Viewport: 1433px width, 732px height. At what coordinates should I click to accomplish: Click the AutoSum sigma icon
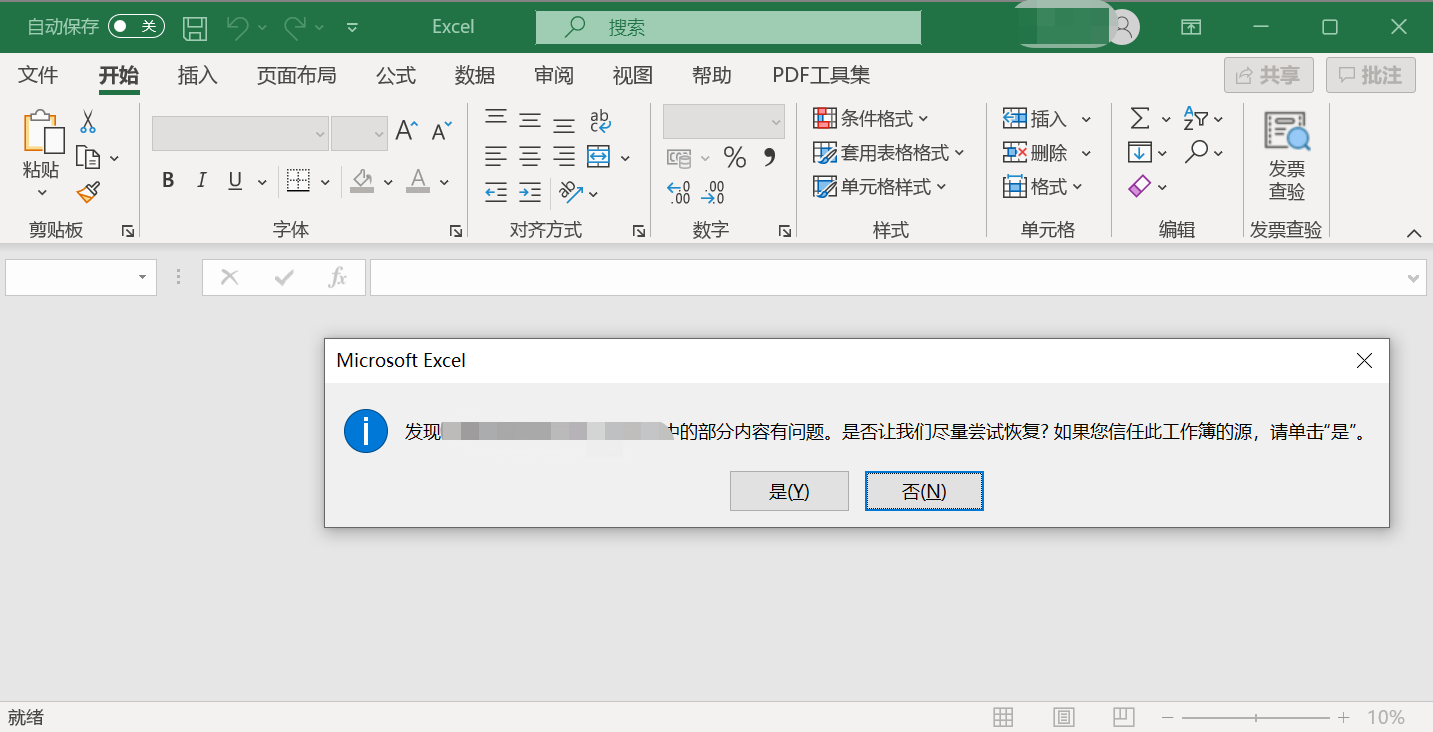coord(1140,119)
